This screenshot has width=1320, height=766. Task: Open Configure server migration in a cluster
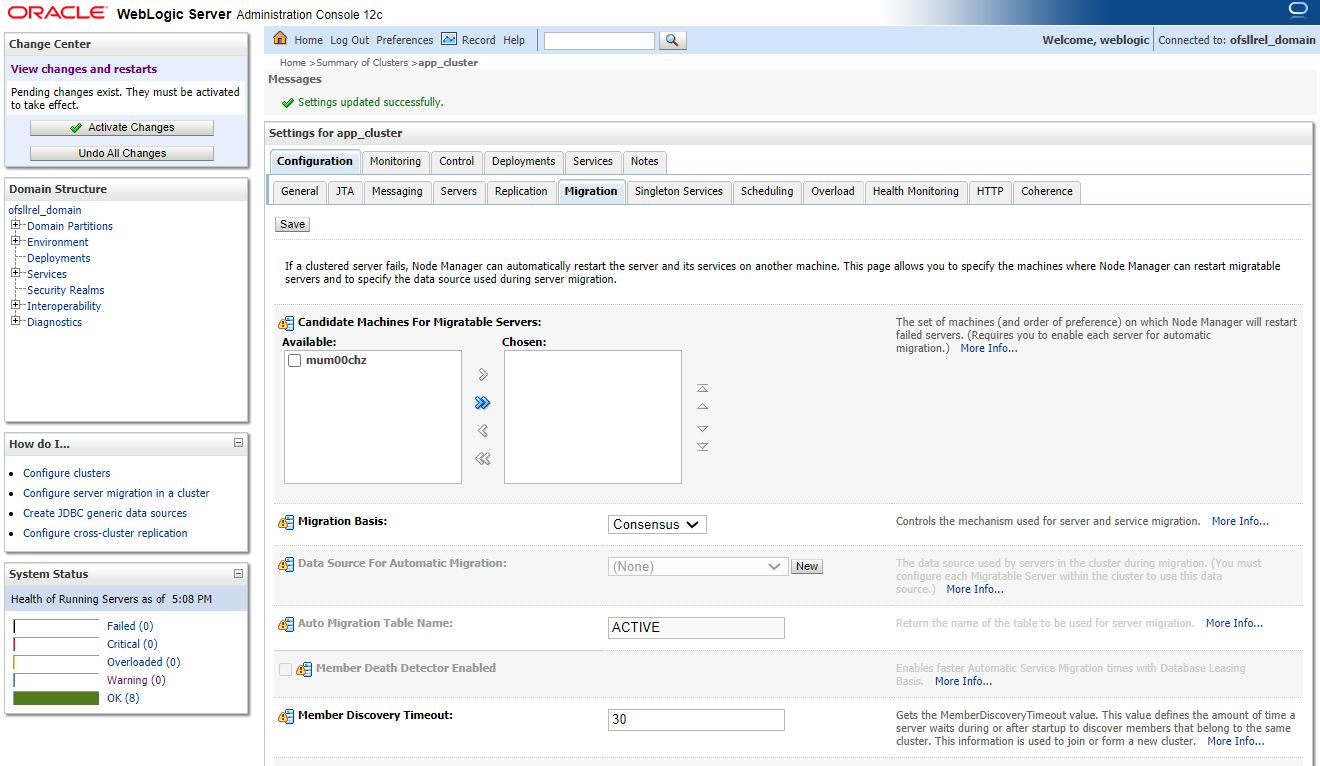[x=116, y=493]
